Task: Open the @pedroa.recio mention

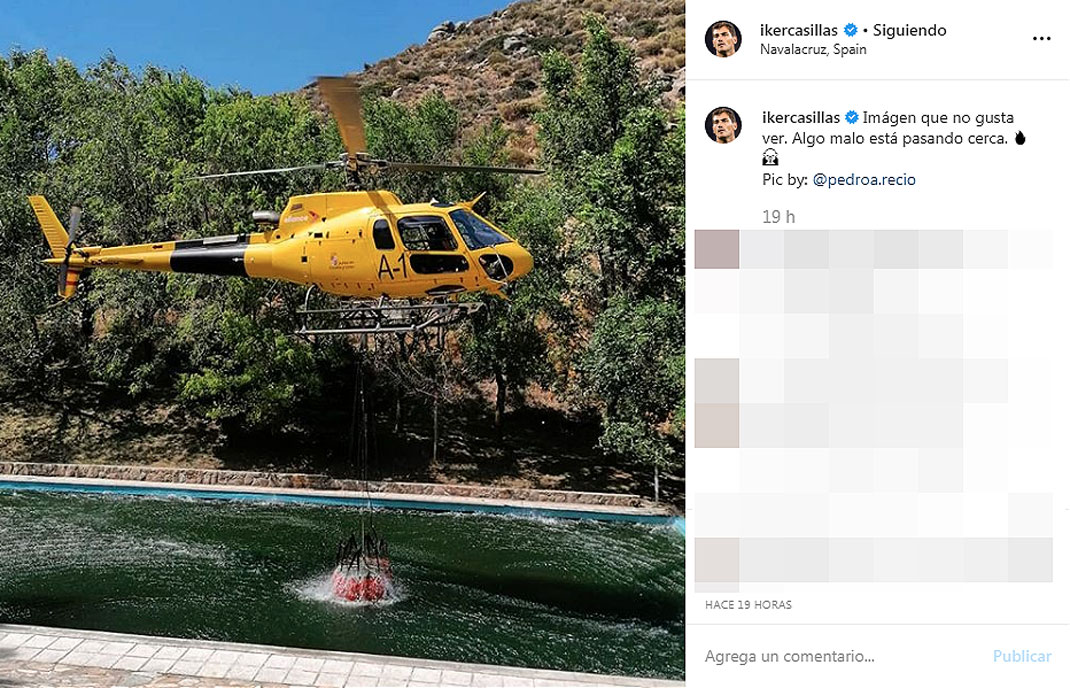Action: (x=864, y=180)
